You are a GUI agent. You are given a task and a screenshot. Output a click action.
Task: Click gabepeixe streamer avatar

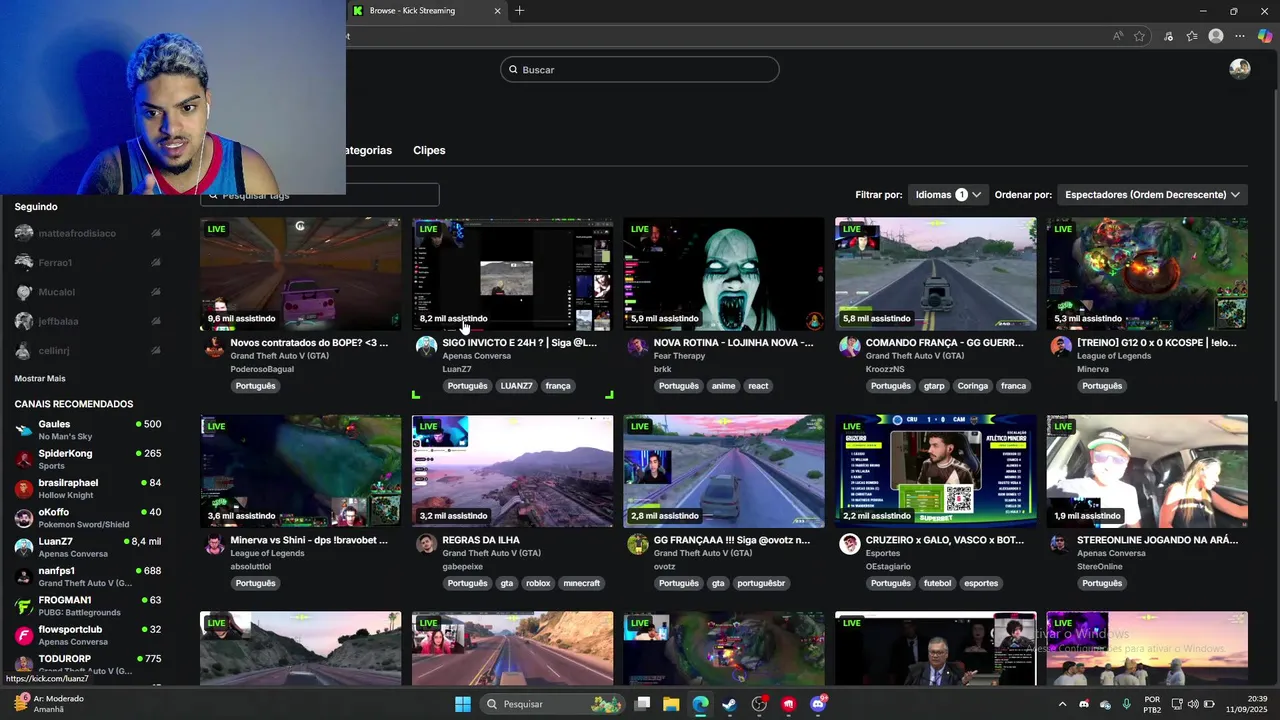point(426,544)
